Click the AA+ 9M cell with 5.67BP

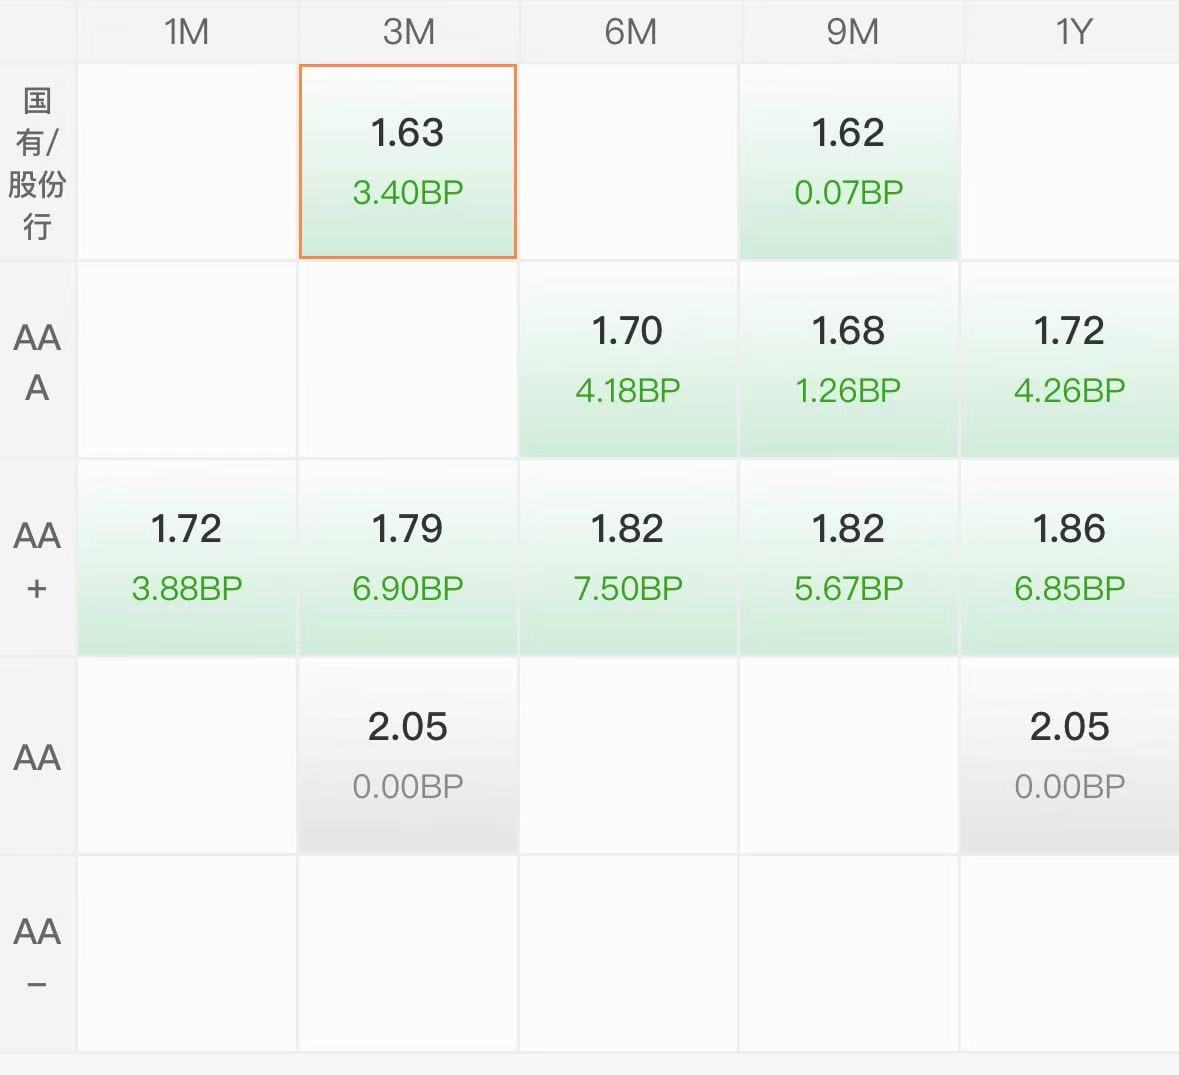click(x=849, y=557)
